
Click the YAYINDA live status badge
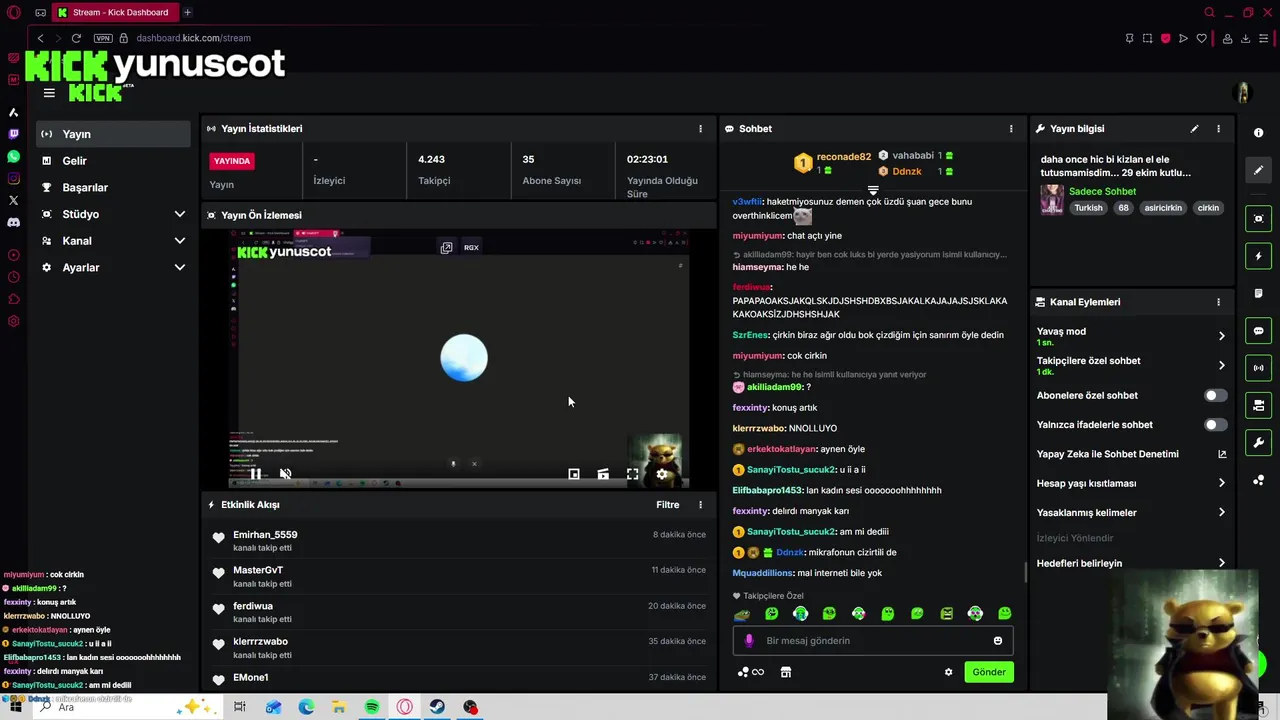(232, 161)
